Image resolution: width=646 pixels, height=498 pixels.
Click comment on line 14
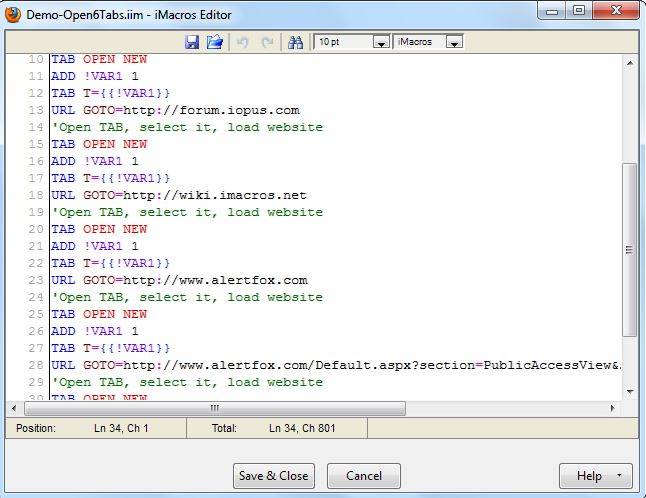point(187,127)
